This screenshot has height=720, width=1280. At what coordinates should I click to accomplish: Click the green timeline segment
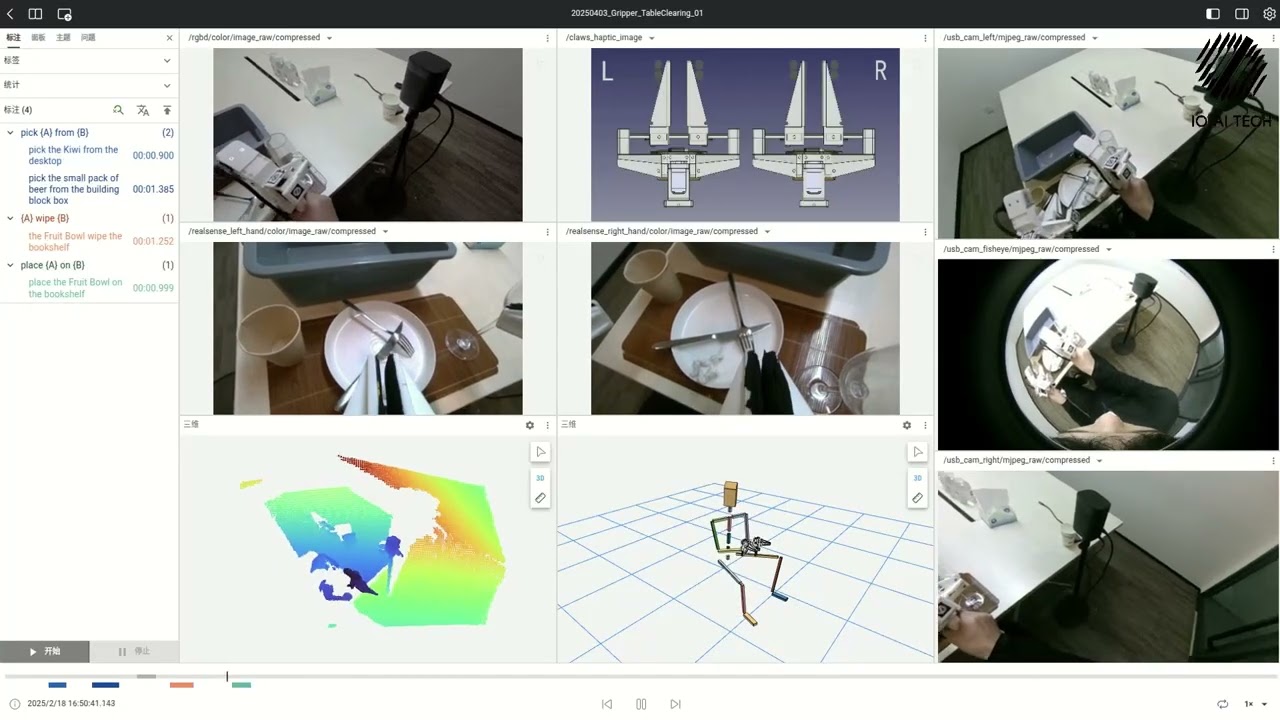click(x=241, y=685)
